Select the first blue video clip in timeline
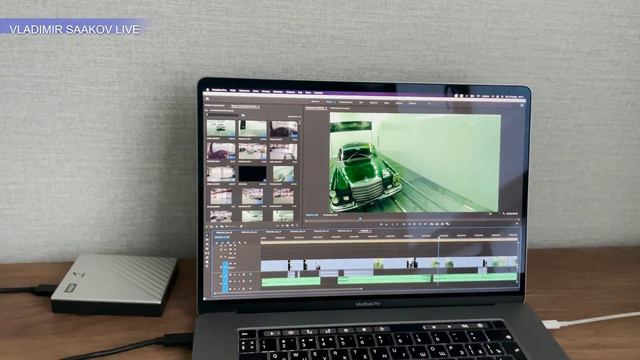640x360 pixels. tap(274, 266)
